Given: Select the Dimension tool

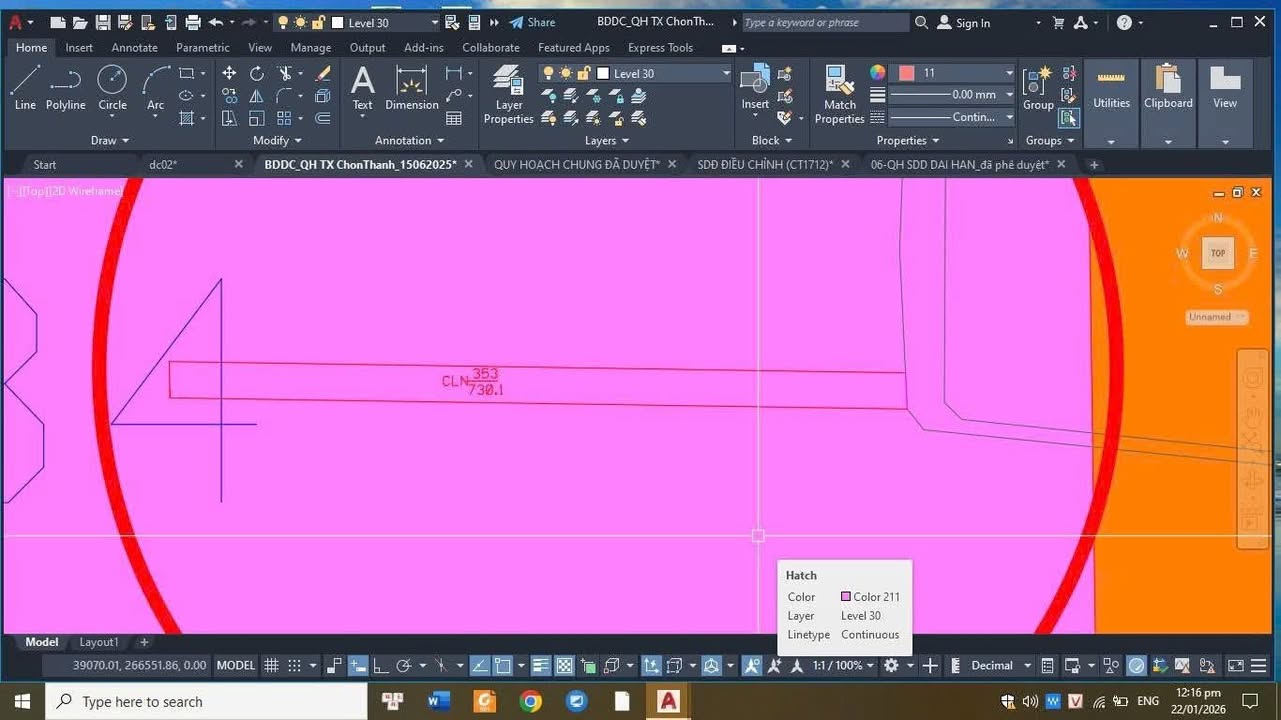Looking at the screenshot, I should click(x=411, y=90).
